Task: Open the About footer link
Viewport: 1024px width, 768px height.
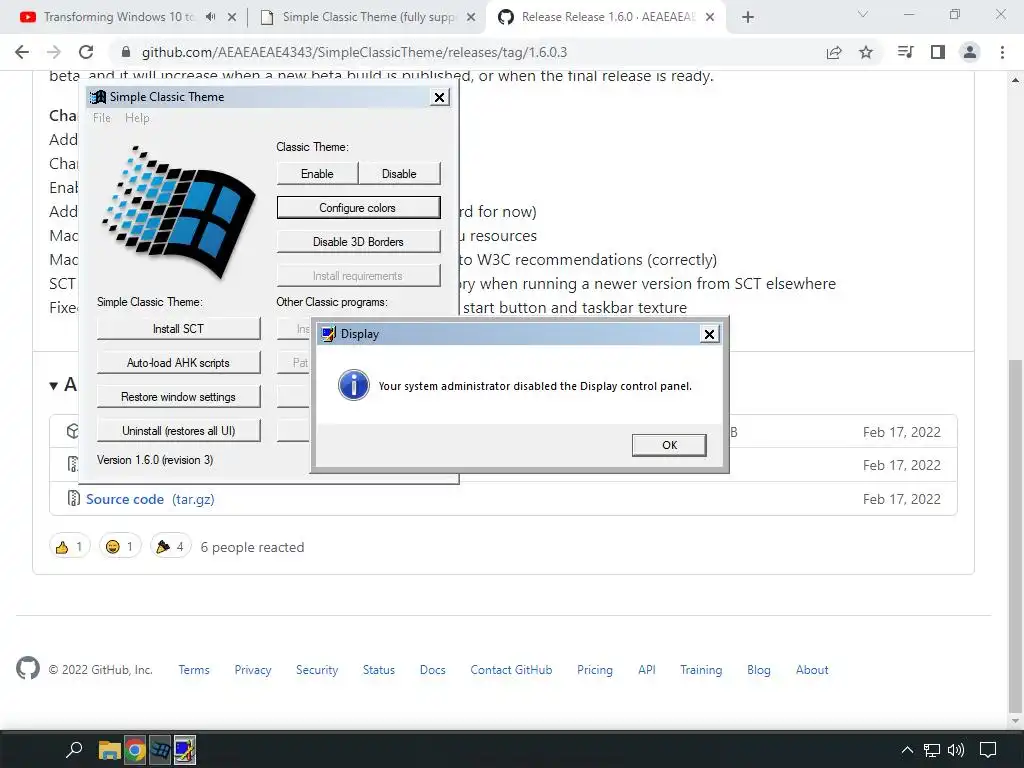Action: [812, 670]
